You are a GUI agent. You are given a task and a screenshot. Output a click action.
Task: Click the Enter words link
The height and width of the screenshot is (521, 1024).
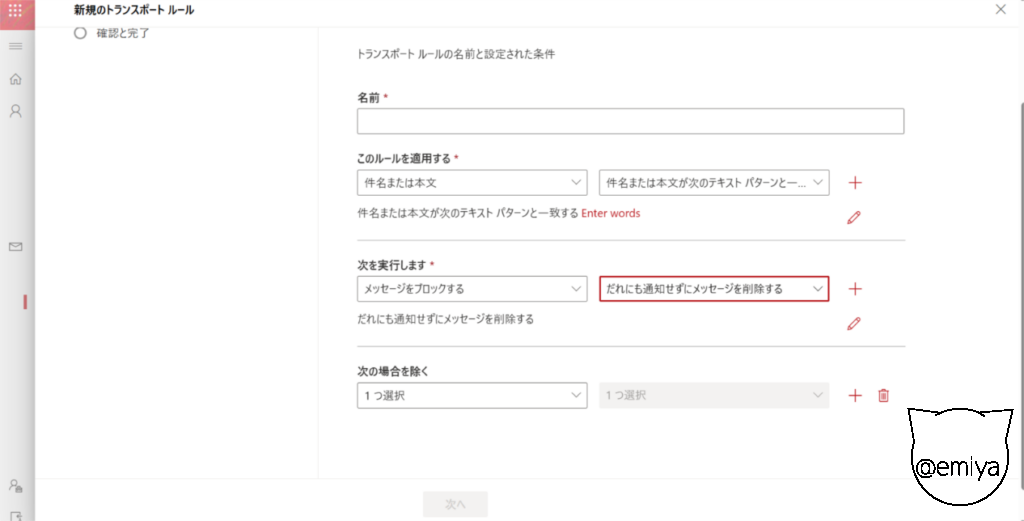tap(611, 213)
